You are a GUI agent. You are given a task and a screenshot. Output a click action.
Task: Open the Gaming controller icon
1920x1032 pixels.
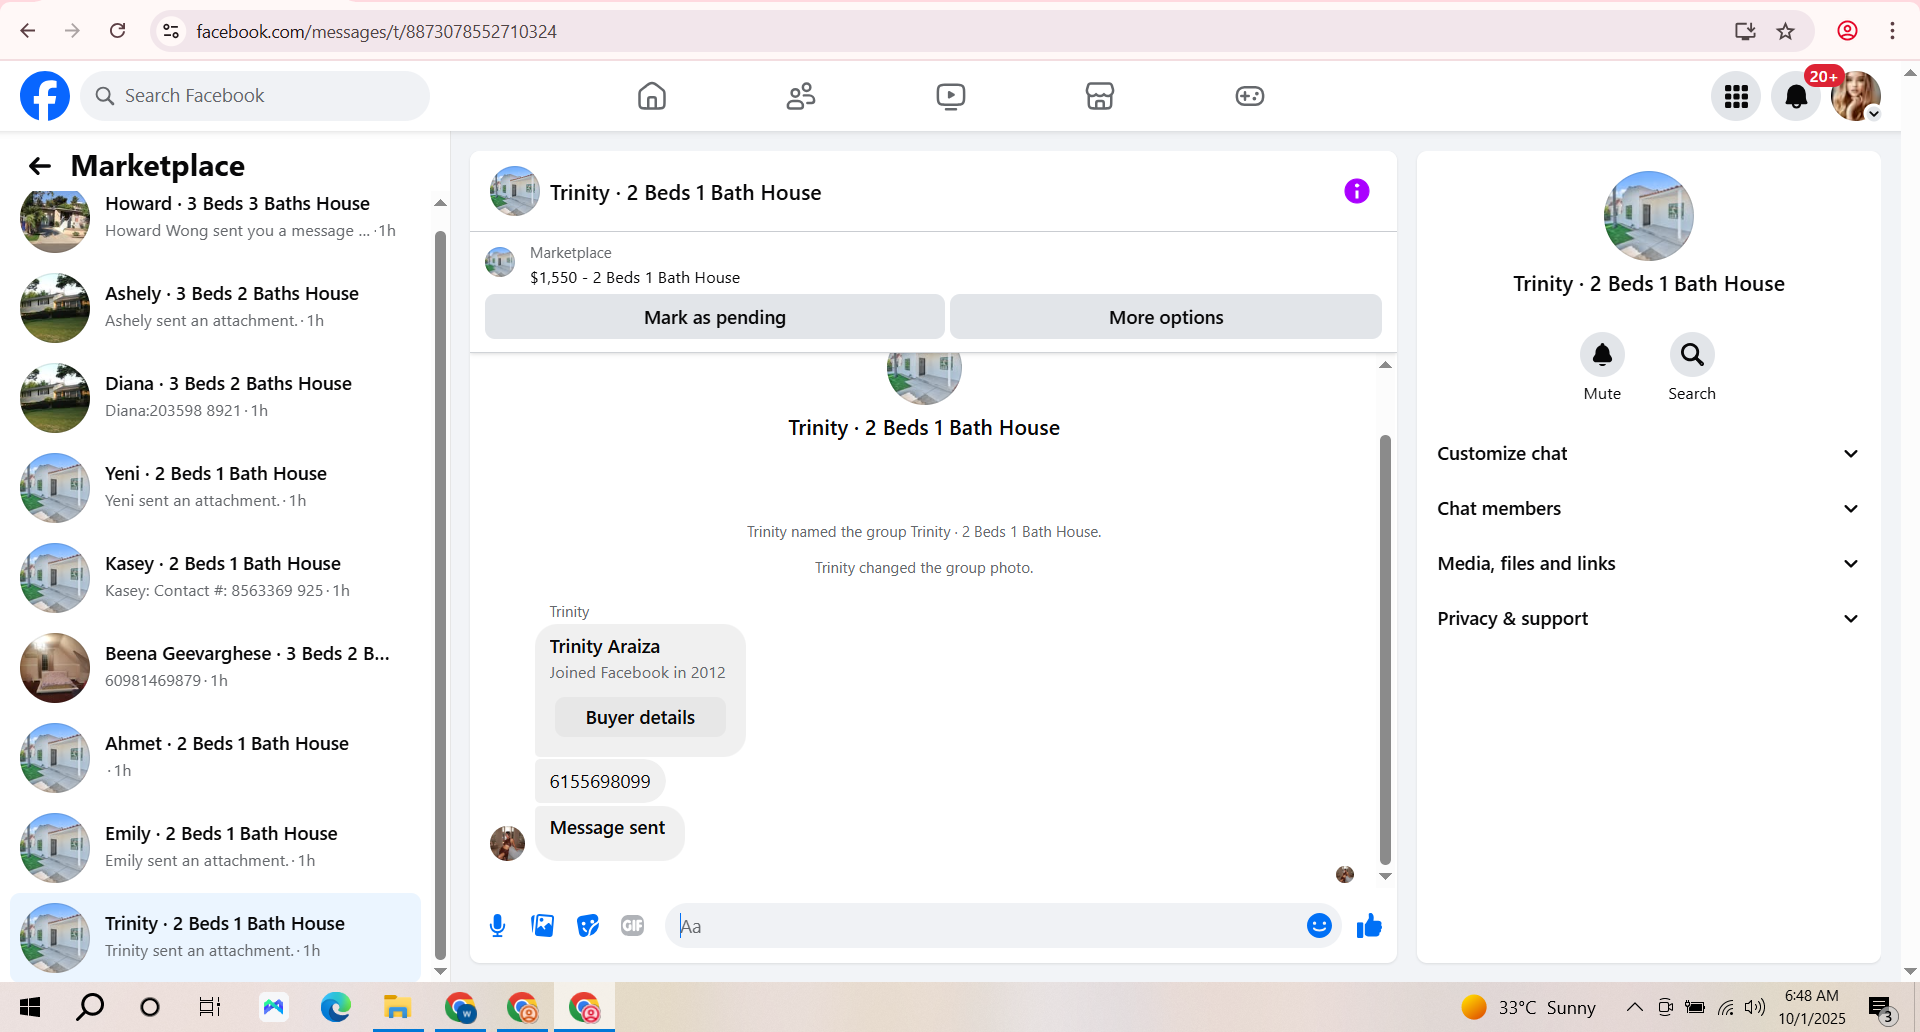(1250, 96)
